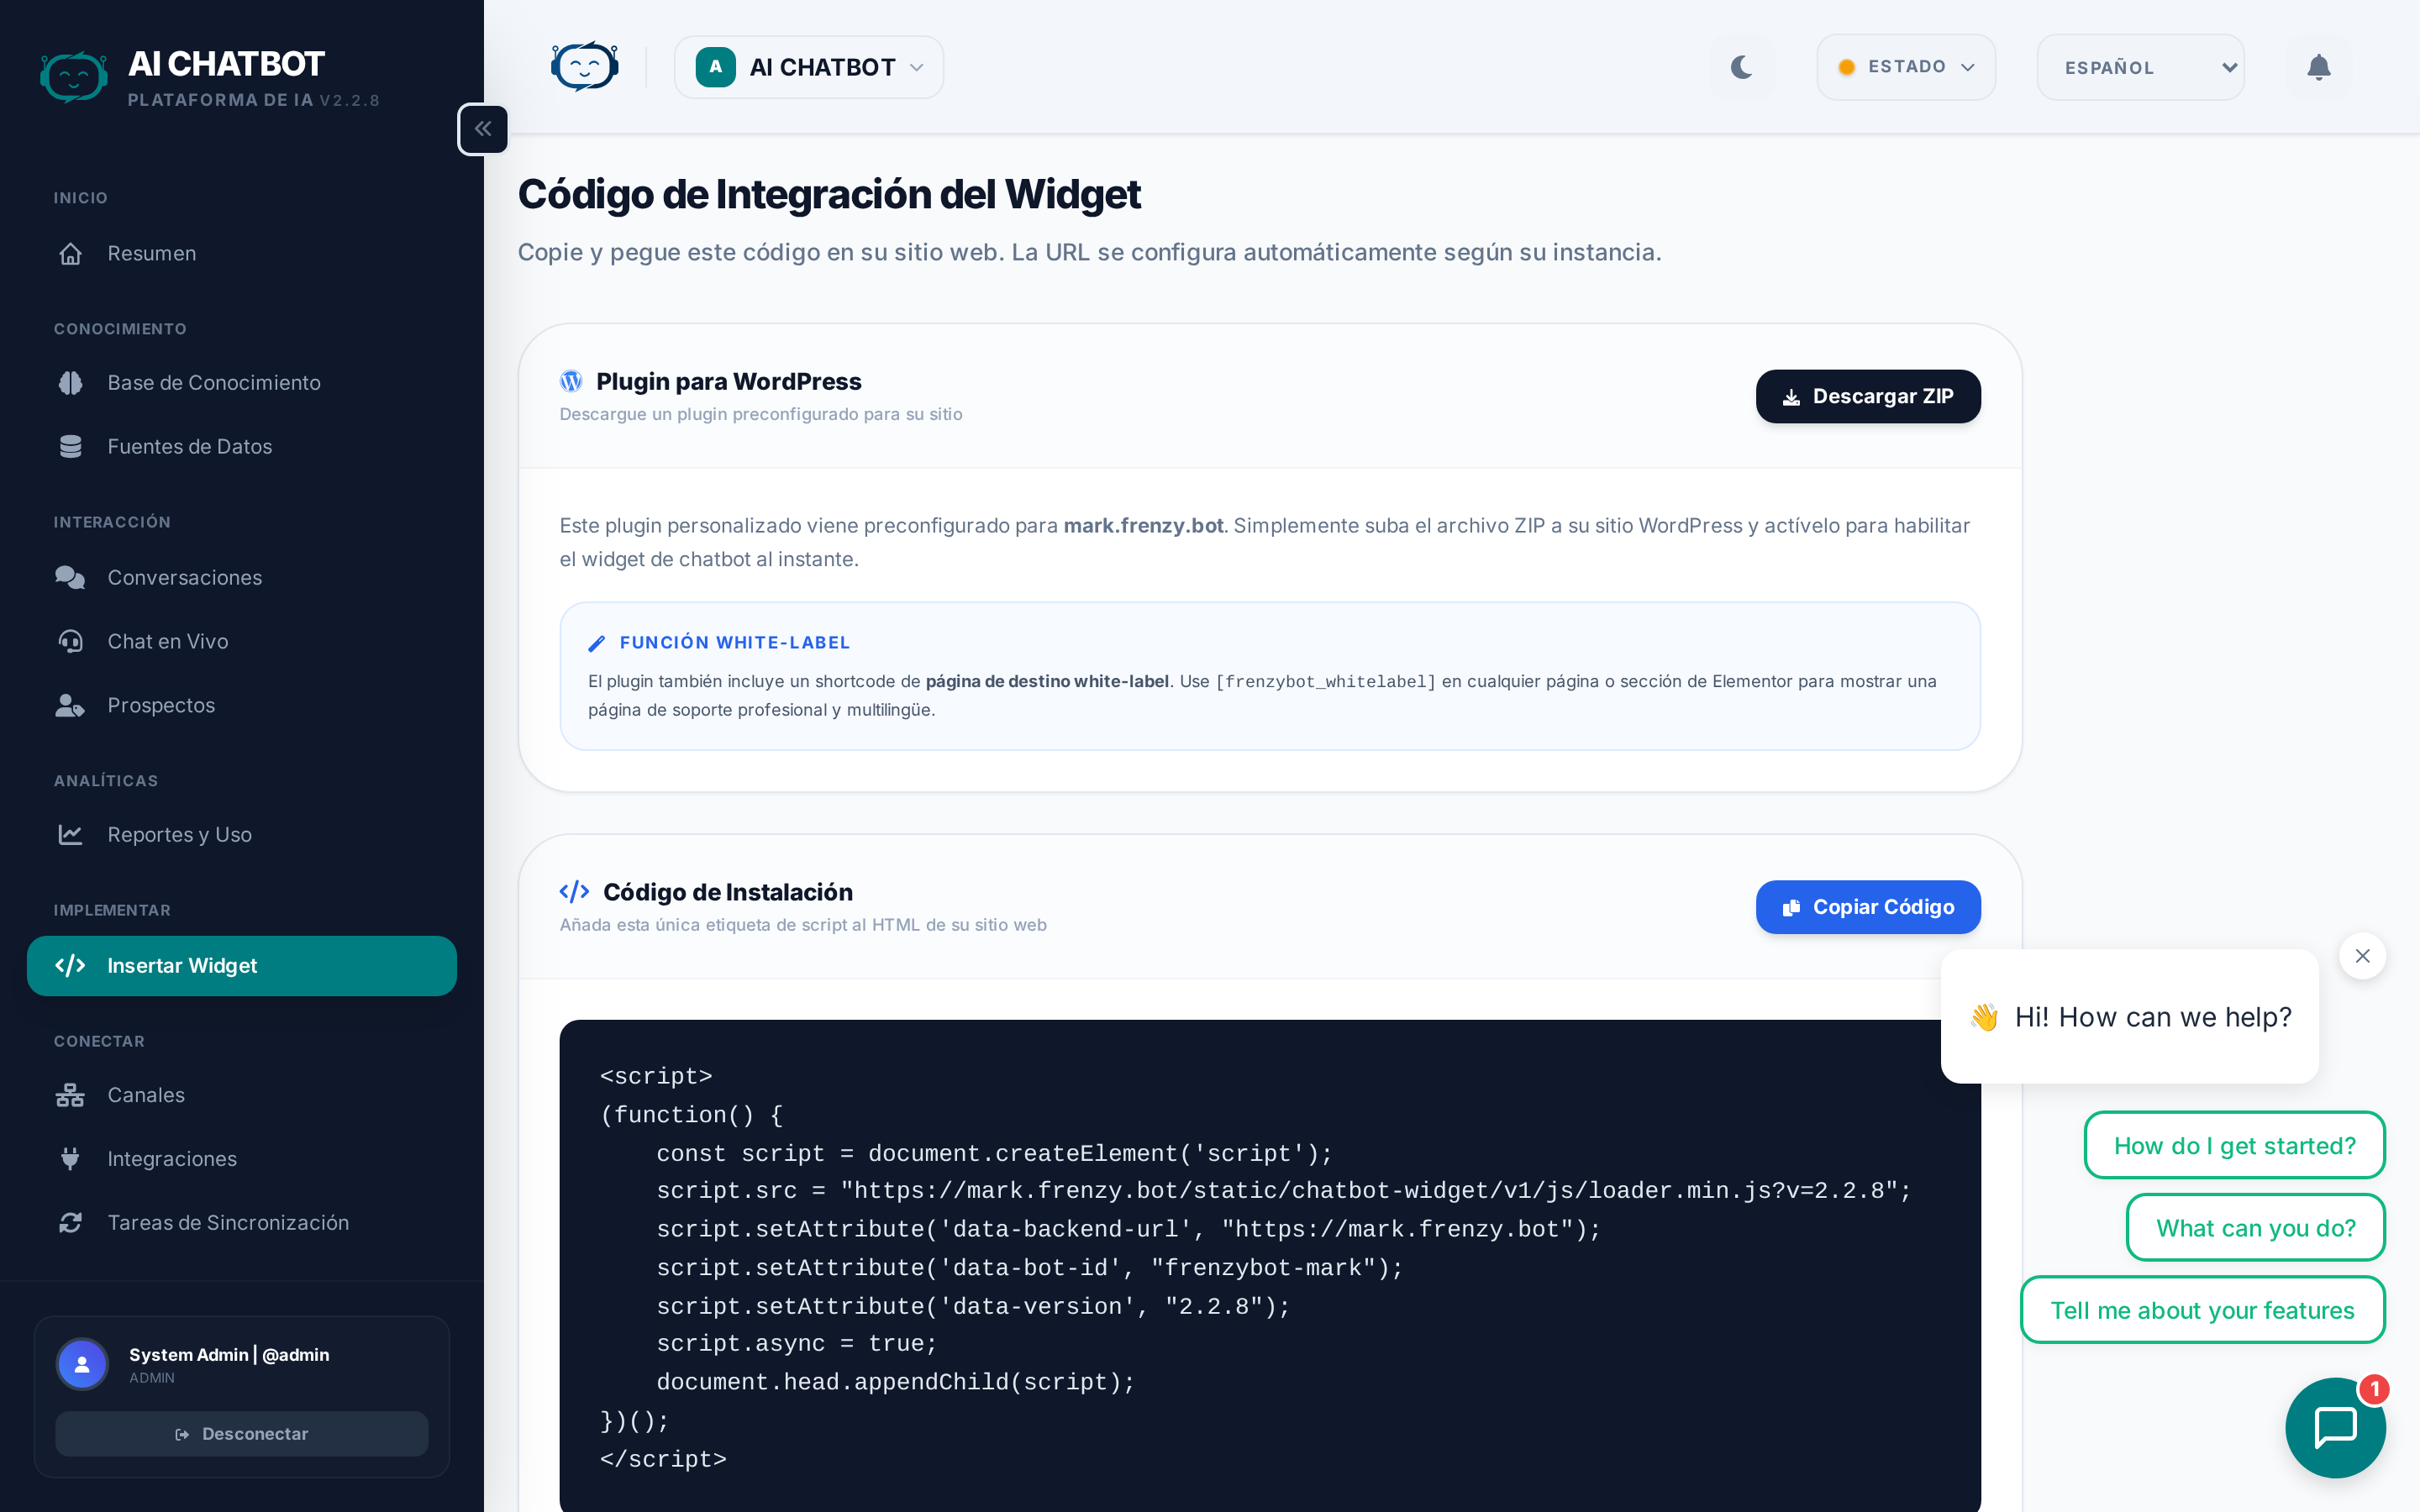Select the Reportes y Uso chart icon
Image resolution: width=2420 pixels, height=1512 pixels.
pyautogui.click(x=70, y=834)
